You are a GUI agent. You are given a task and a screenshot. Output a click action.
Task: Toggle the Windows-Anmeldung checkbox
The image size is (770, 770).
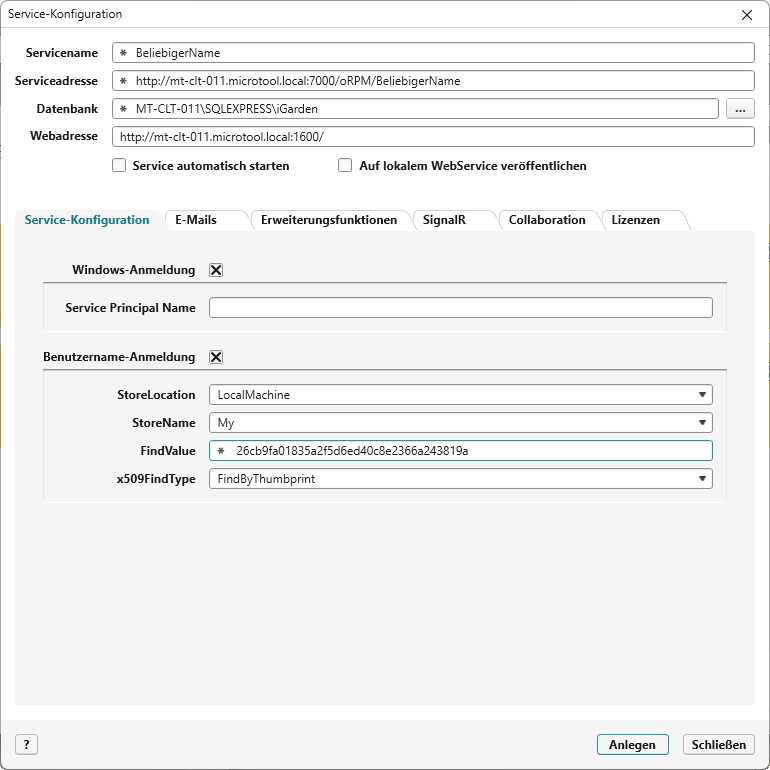[x=216, y=270]
